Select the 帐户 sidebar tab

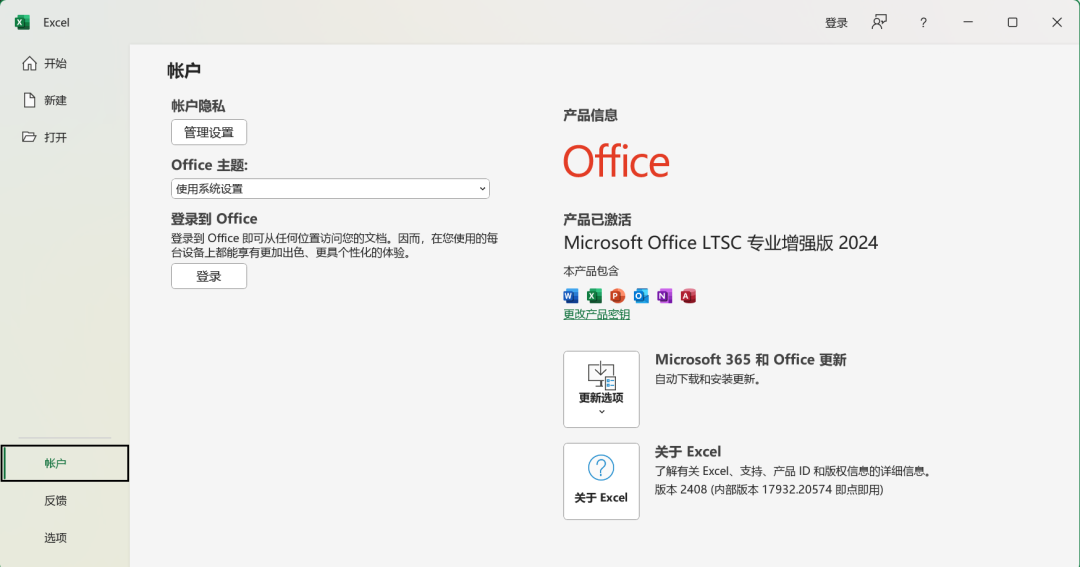pos(65,463)
